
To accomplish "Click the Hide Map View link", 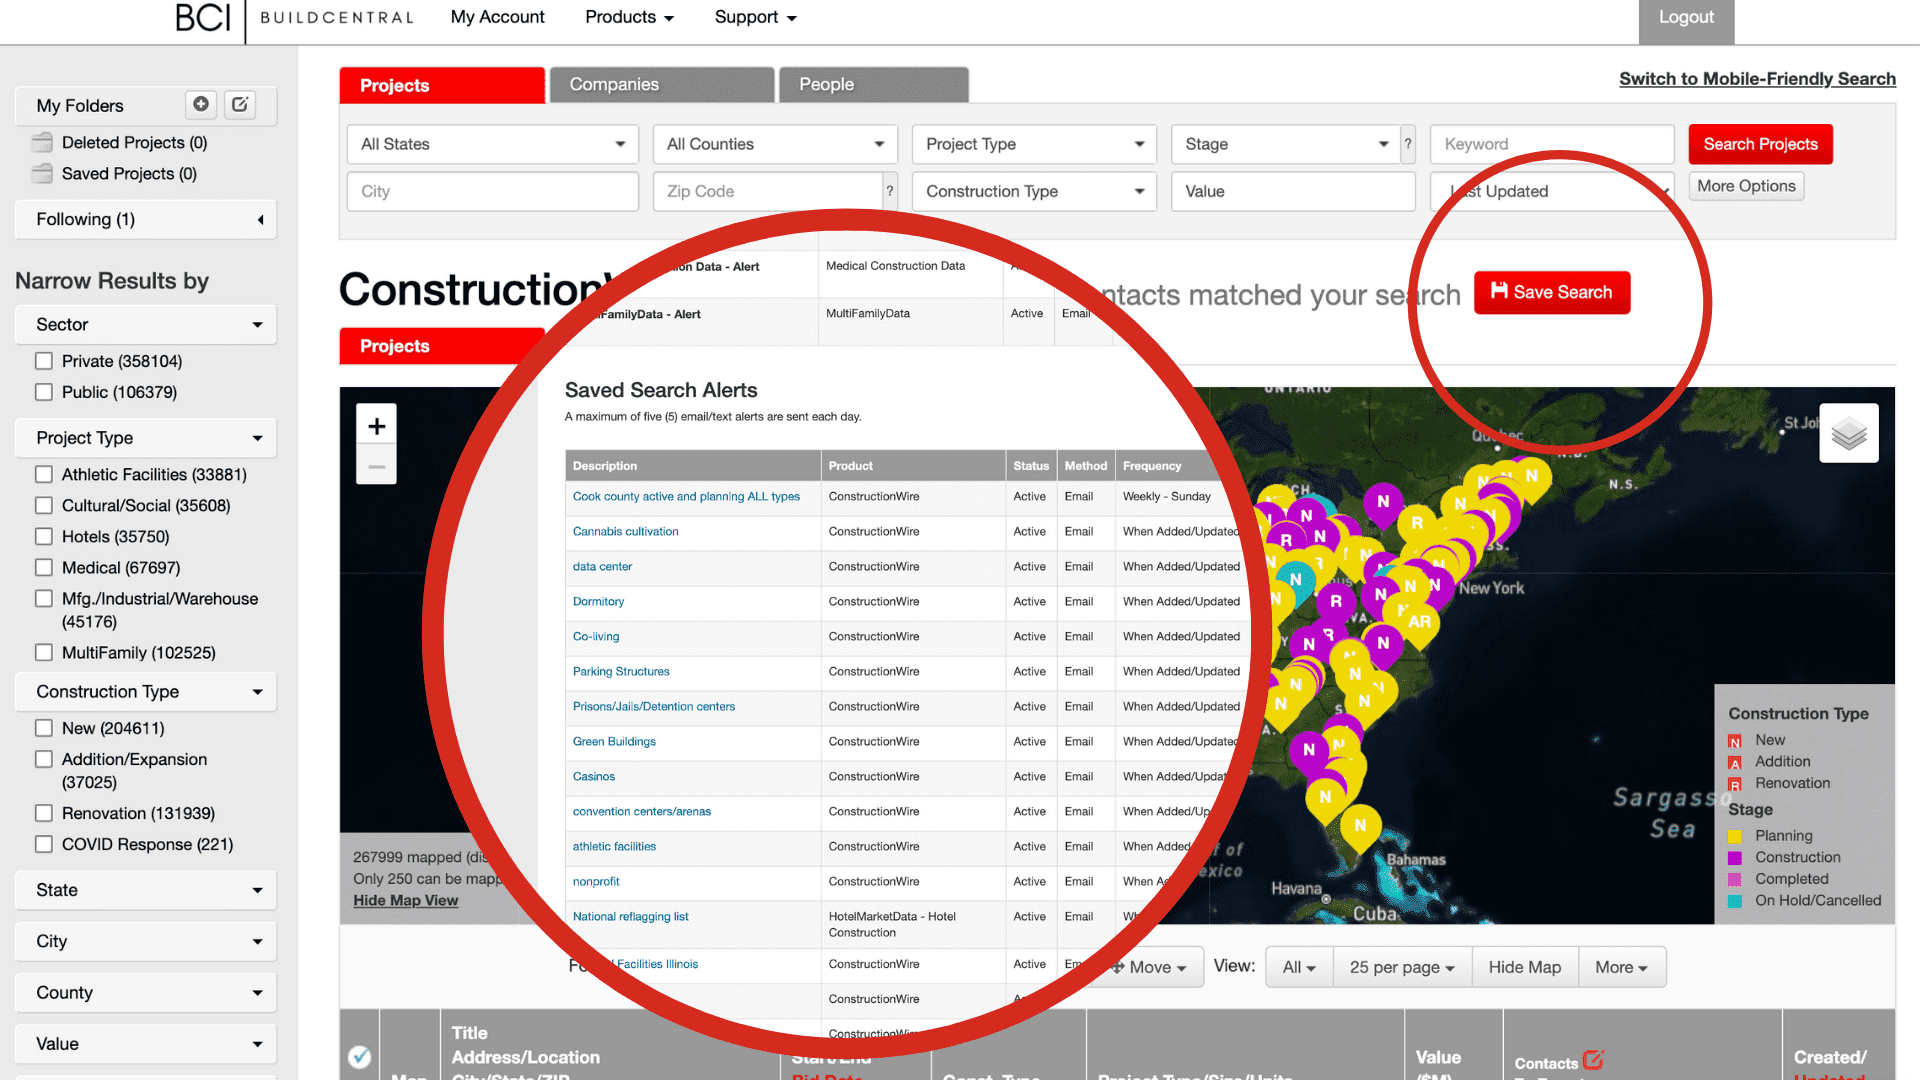I will tap(405, 900).
